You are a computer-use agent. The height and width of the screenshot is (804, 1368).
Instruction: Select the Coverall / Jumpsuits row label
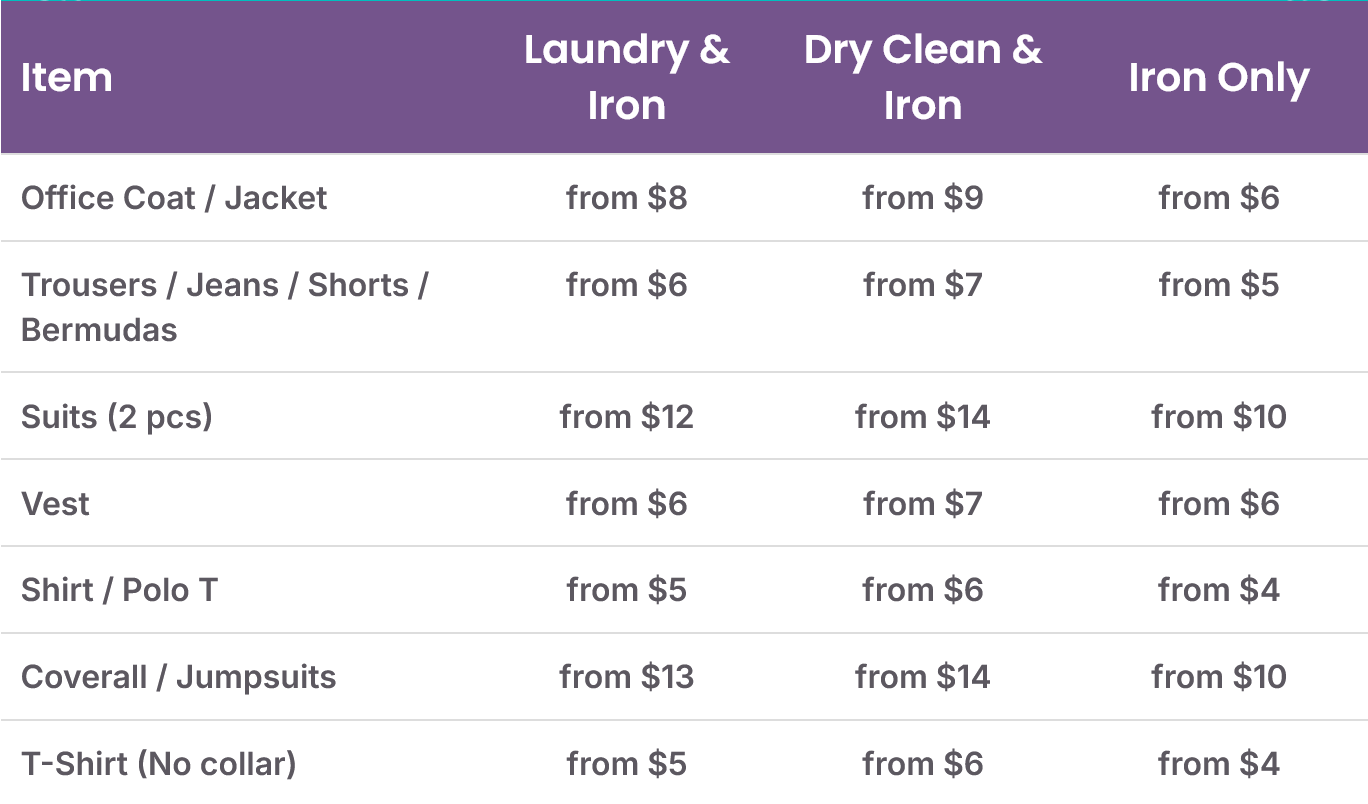point(179,677)
